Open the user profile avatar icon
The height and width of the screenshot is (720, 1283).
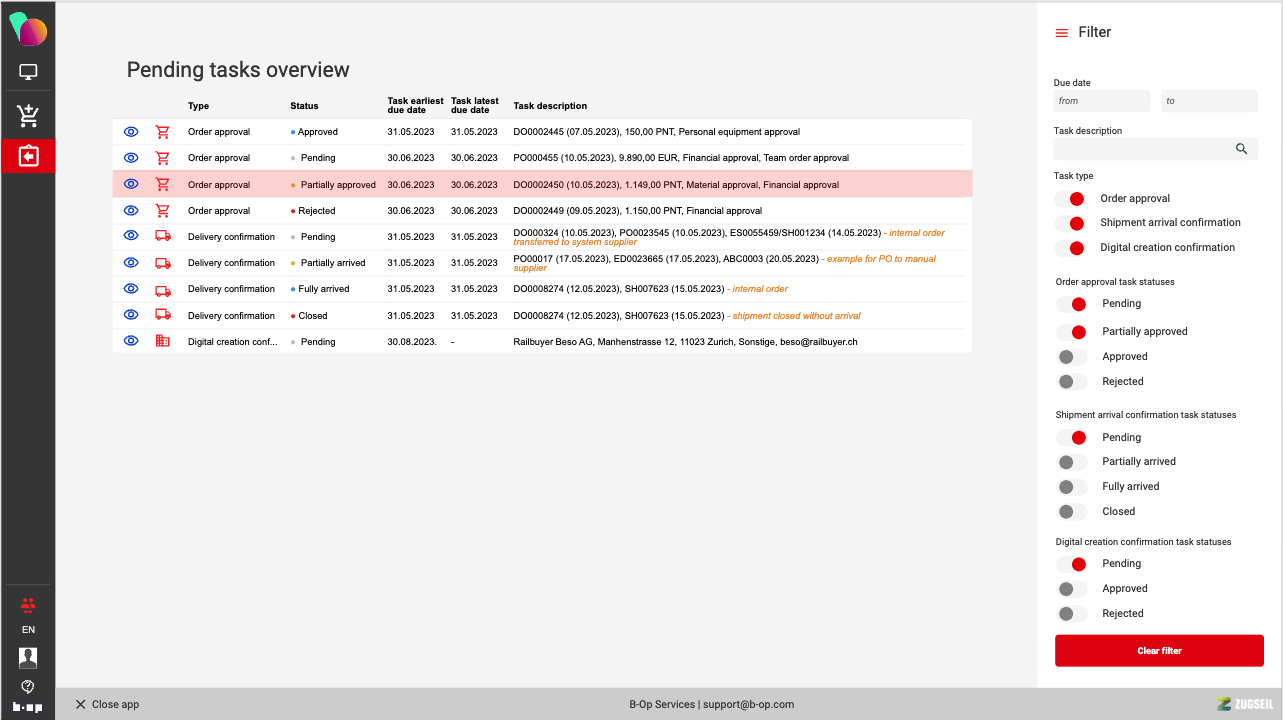(x=28, y=657)
